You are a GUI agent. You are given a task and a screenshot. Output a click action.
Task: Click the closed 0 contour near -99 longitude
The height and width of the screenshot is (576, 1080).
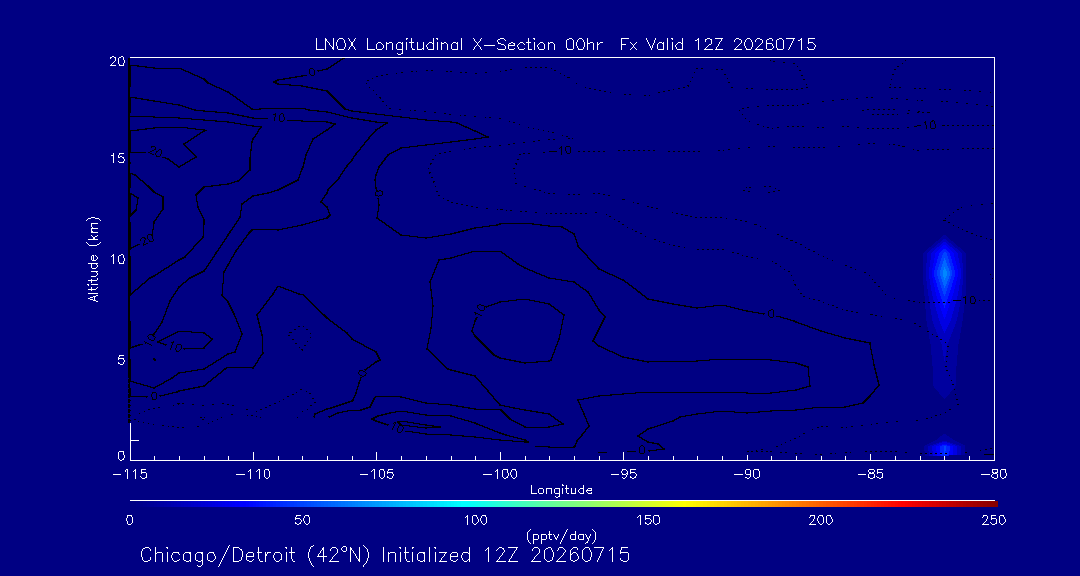coord(519,331)
